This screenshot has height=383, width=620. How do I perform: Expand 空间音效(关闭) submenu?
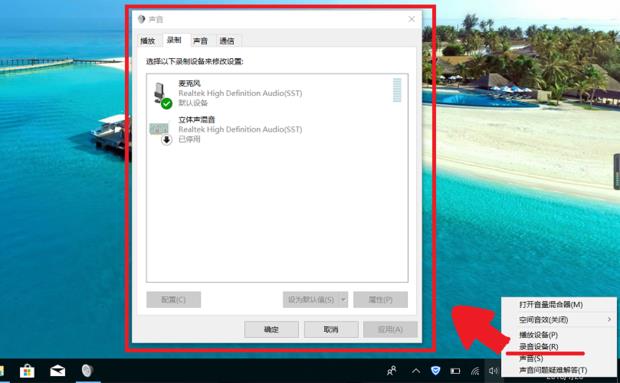pos(609,319)
